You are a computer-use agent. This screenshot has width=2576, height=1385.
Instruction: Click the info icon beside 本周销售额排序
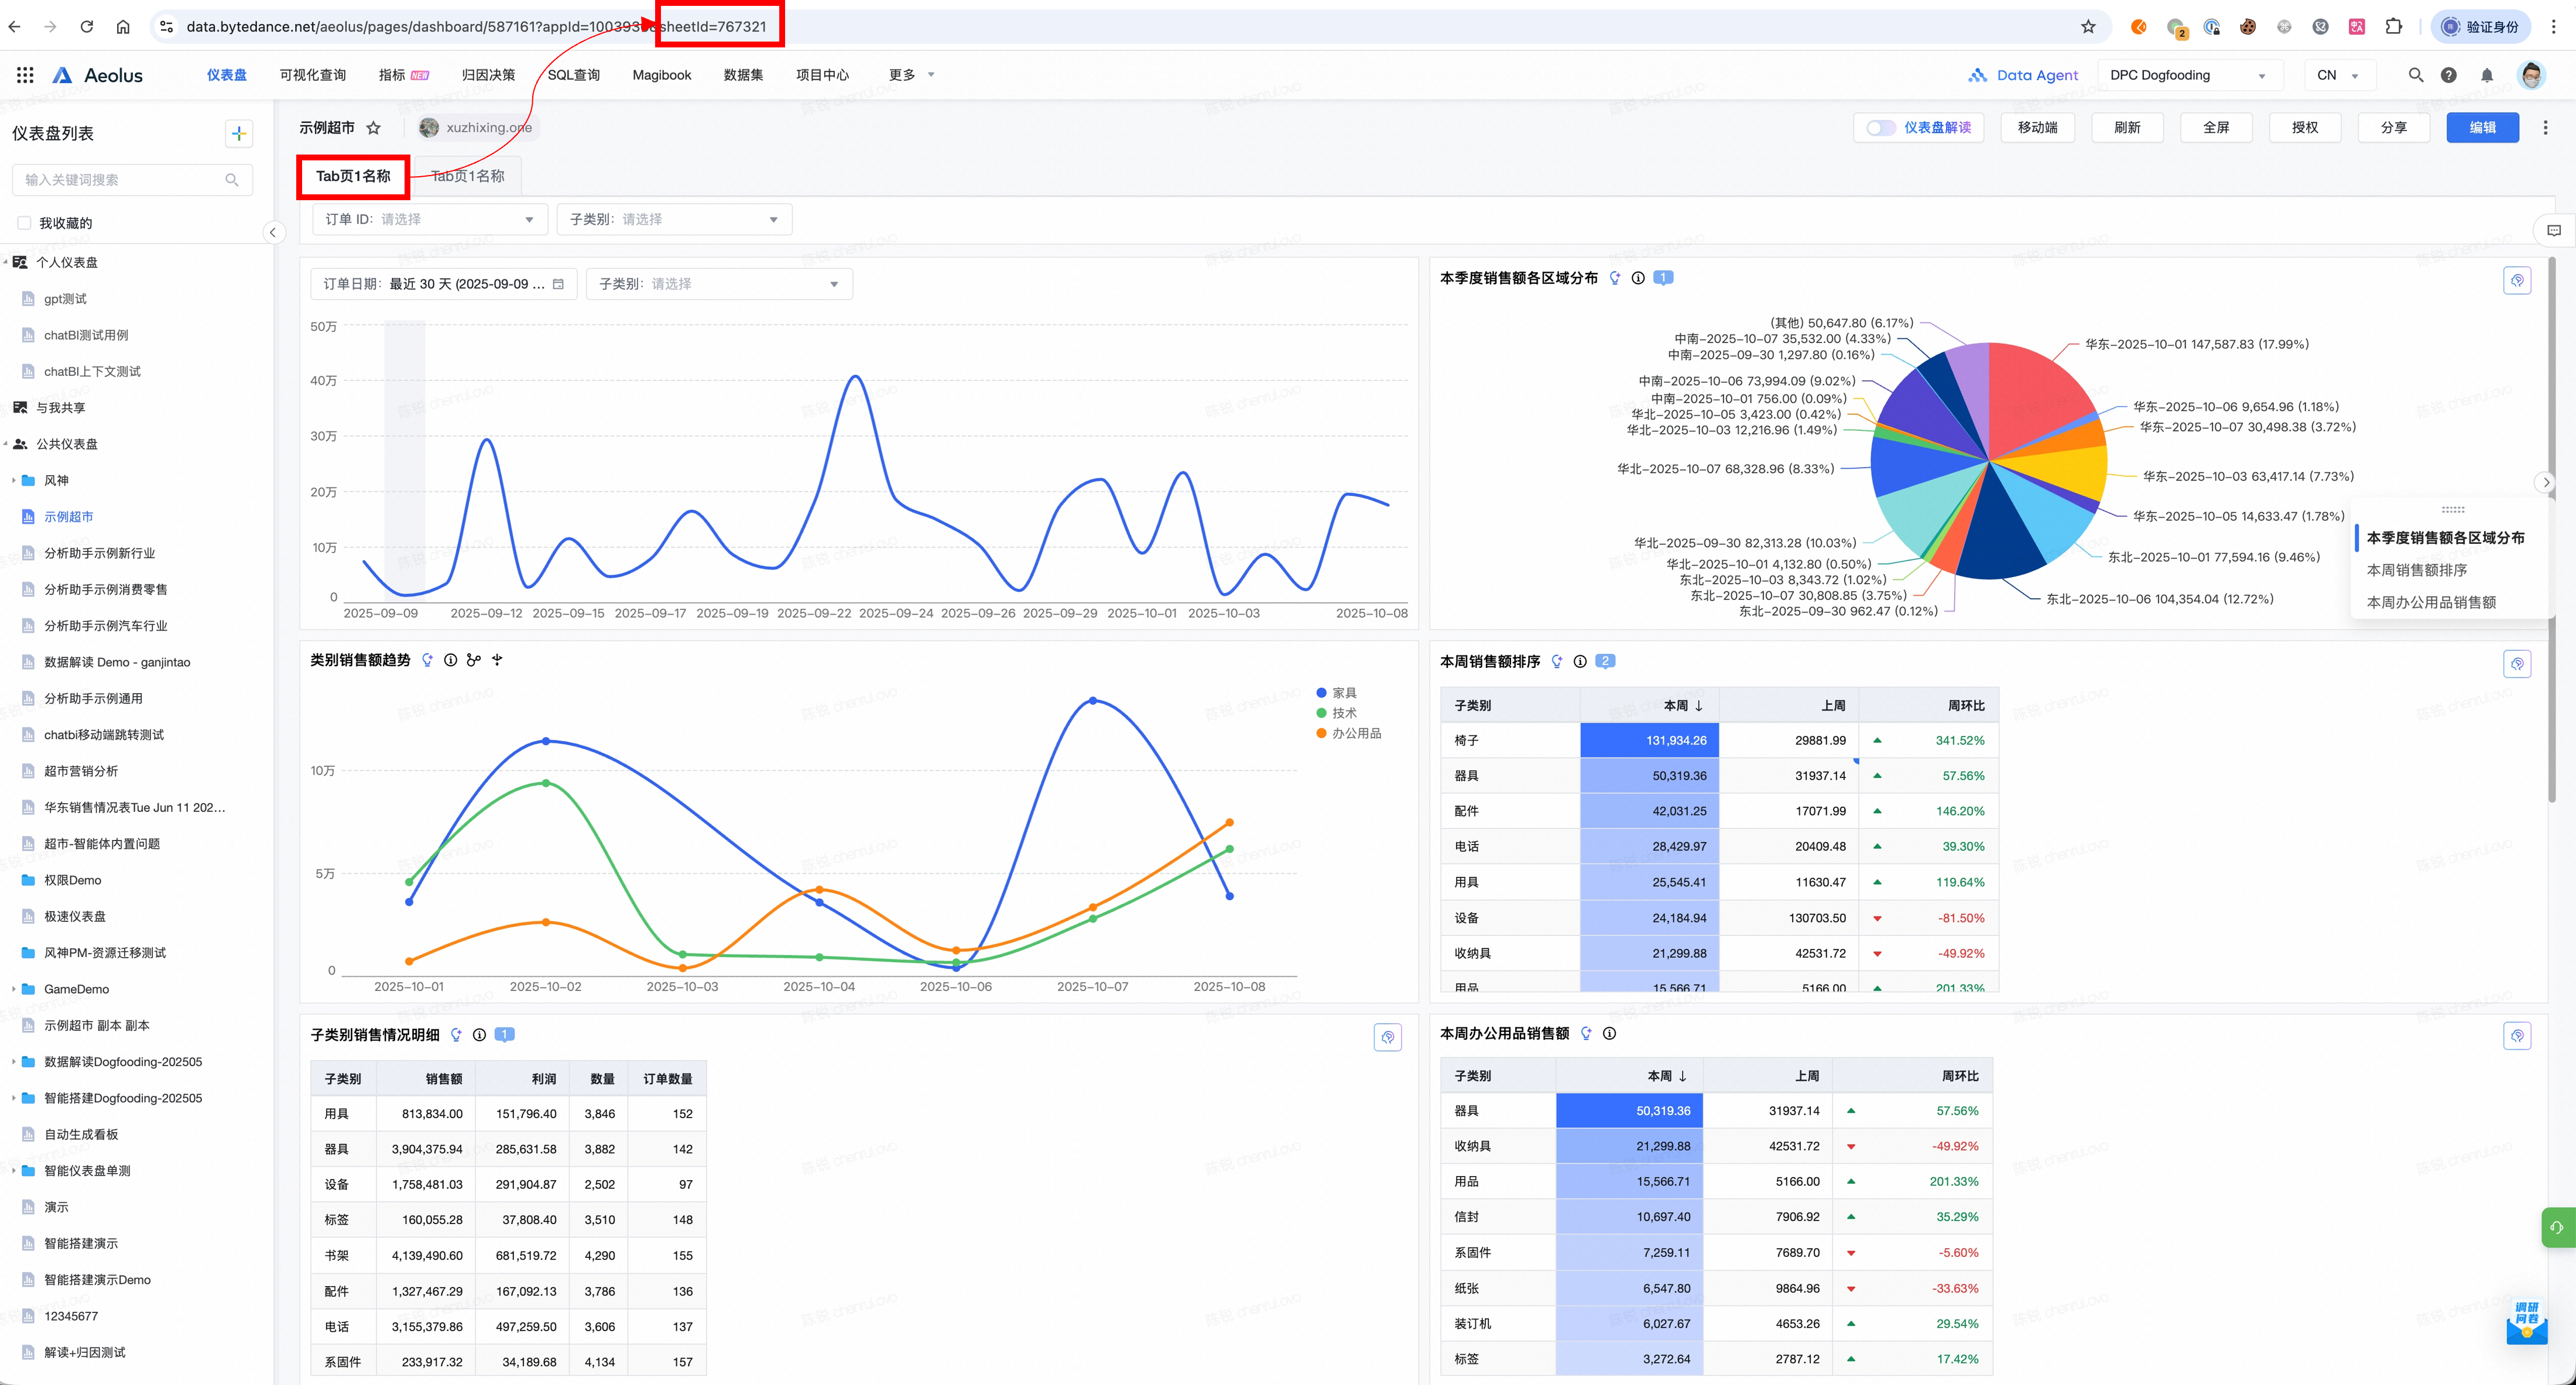tap(1580, 661)
